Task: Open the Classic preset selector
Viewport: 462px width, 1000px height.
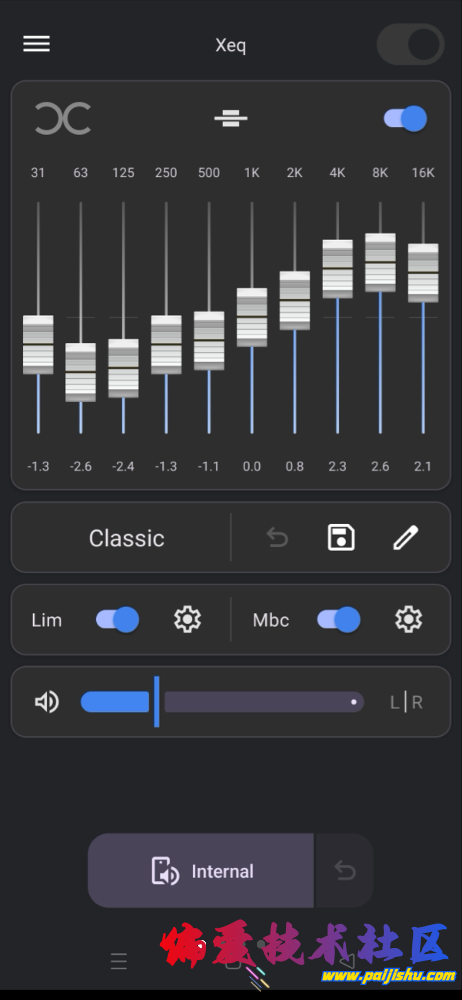Action: 126,538
